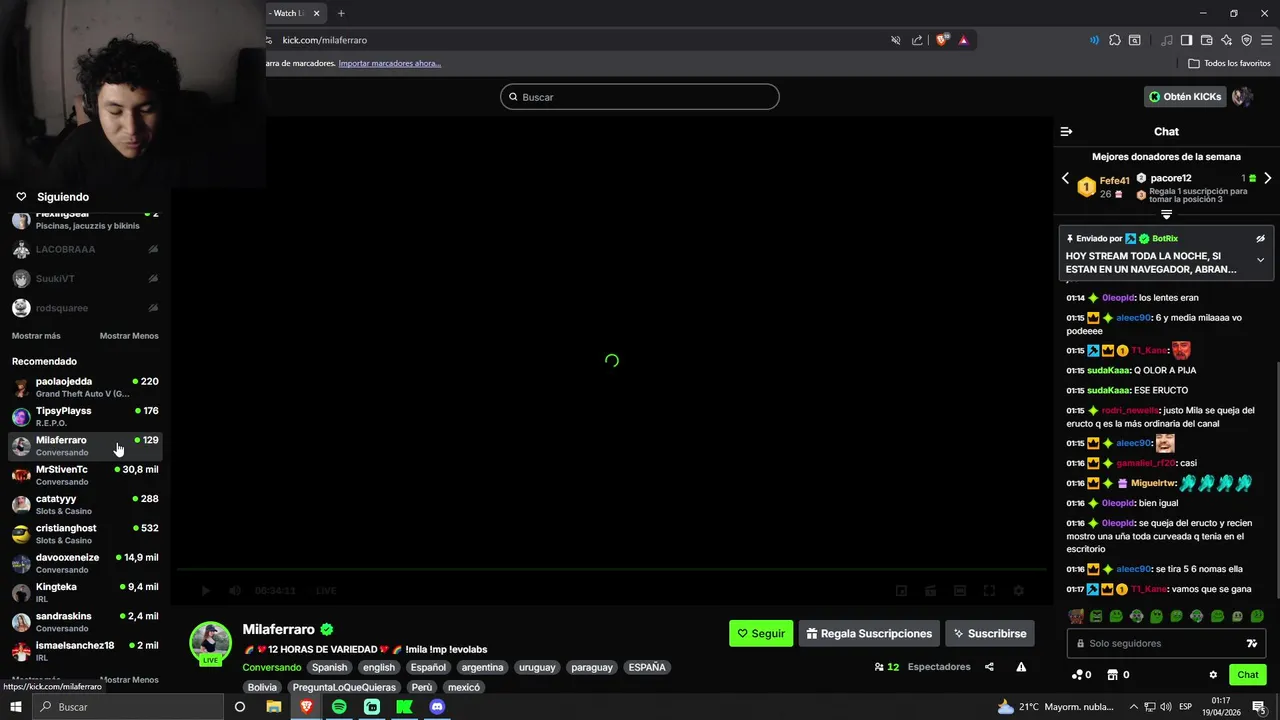
Task: Open TipsyPlayss recommended channel
Action: tap(85, 416)
